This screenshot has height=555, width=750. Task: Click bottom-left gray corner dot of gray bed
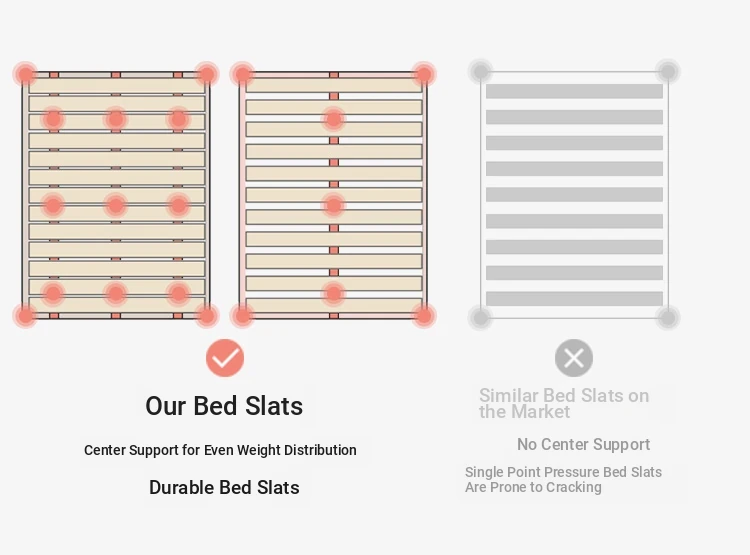coord(481,318)
